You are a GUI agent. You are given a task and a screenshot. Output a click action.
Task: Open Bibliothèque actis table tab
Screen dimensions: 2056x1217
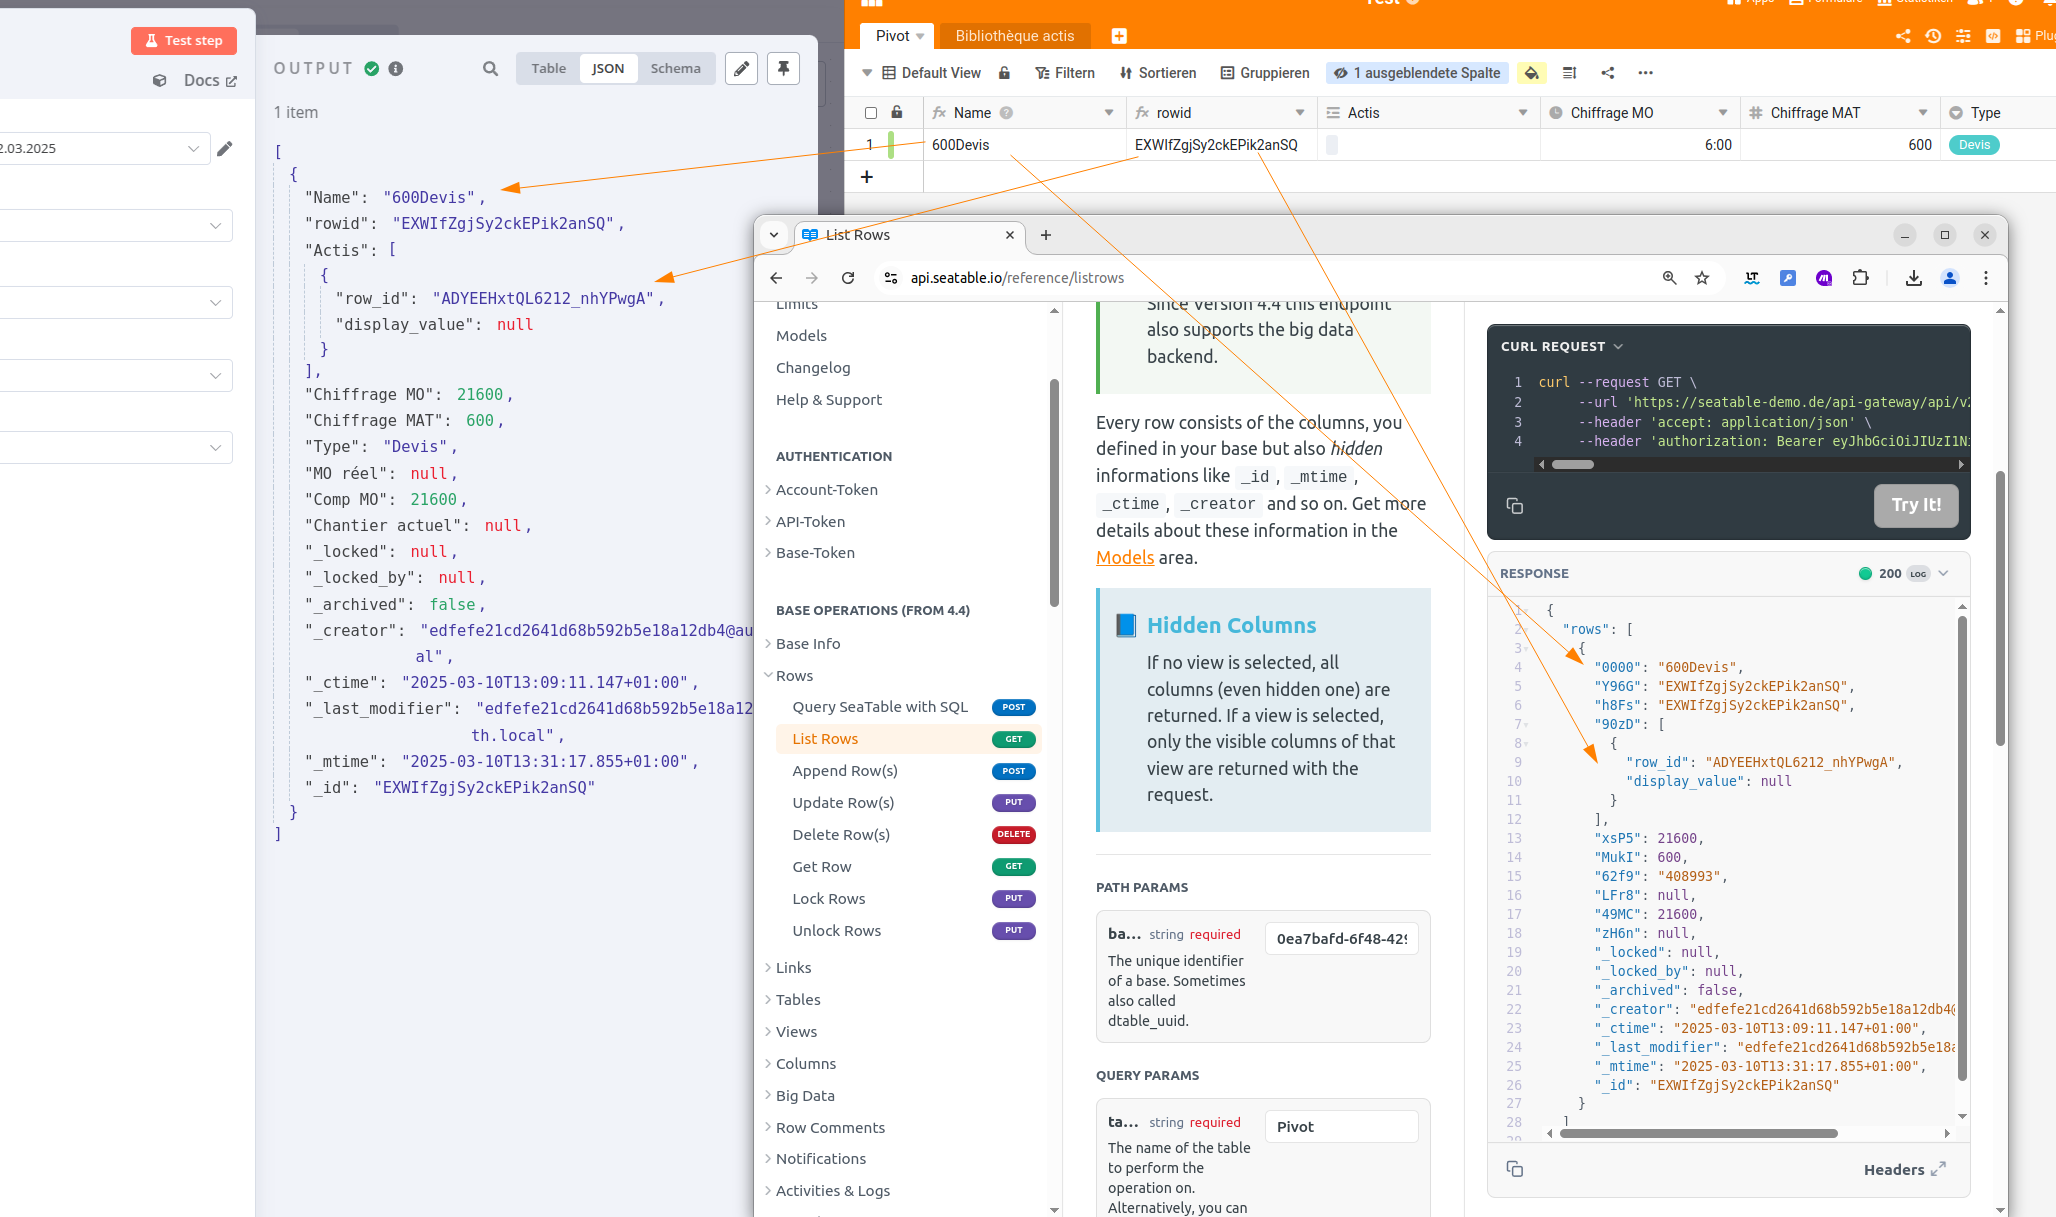coord(1015,36)
